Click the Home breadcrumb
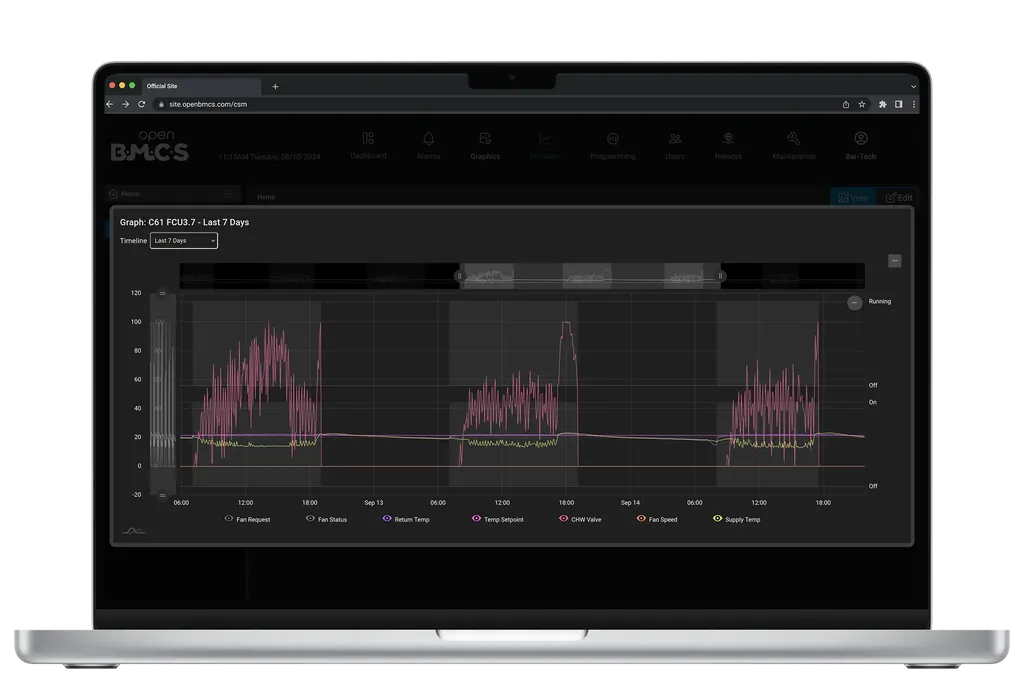Image resolution: width=1024 pixels, height=675 pixels. (266, 197)
